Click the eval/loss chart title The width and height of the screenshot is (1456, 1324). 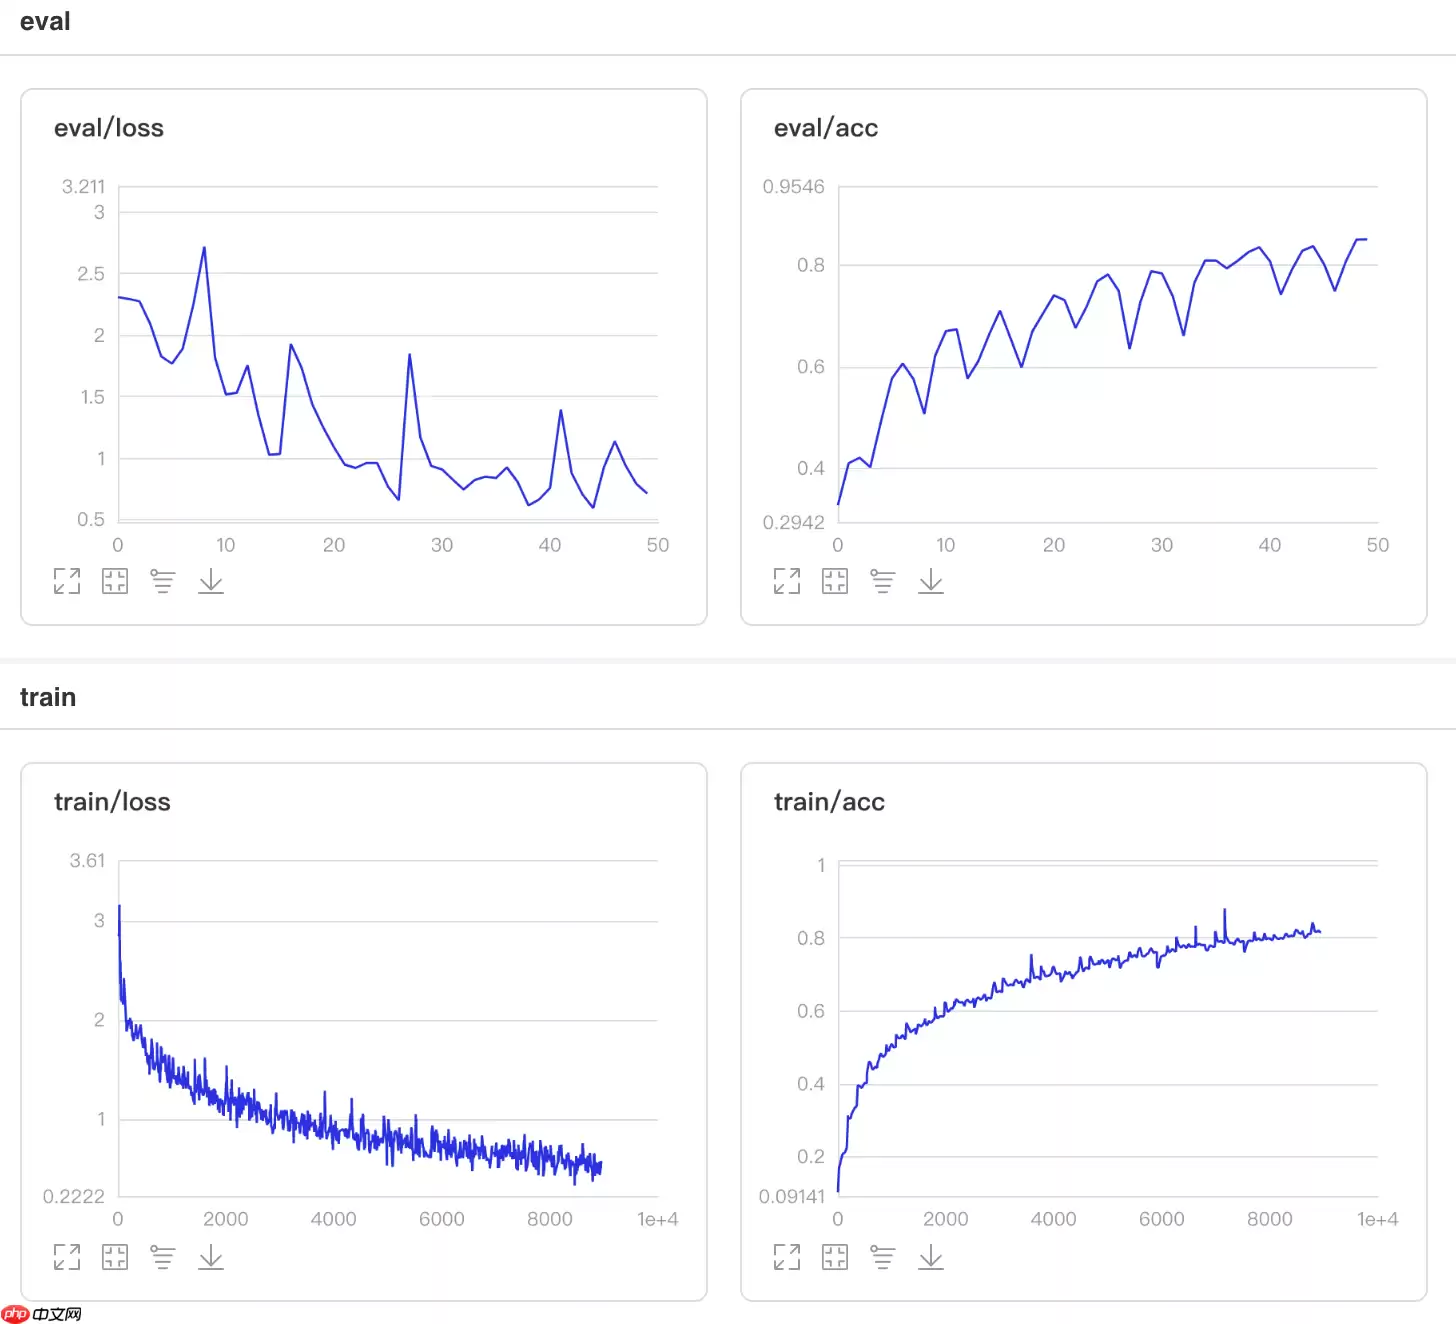point(109,128)
